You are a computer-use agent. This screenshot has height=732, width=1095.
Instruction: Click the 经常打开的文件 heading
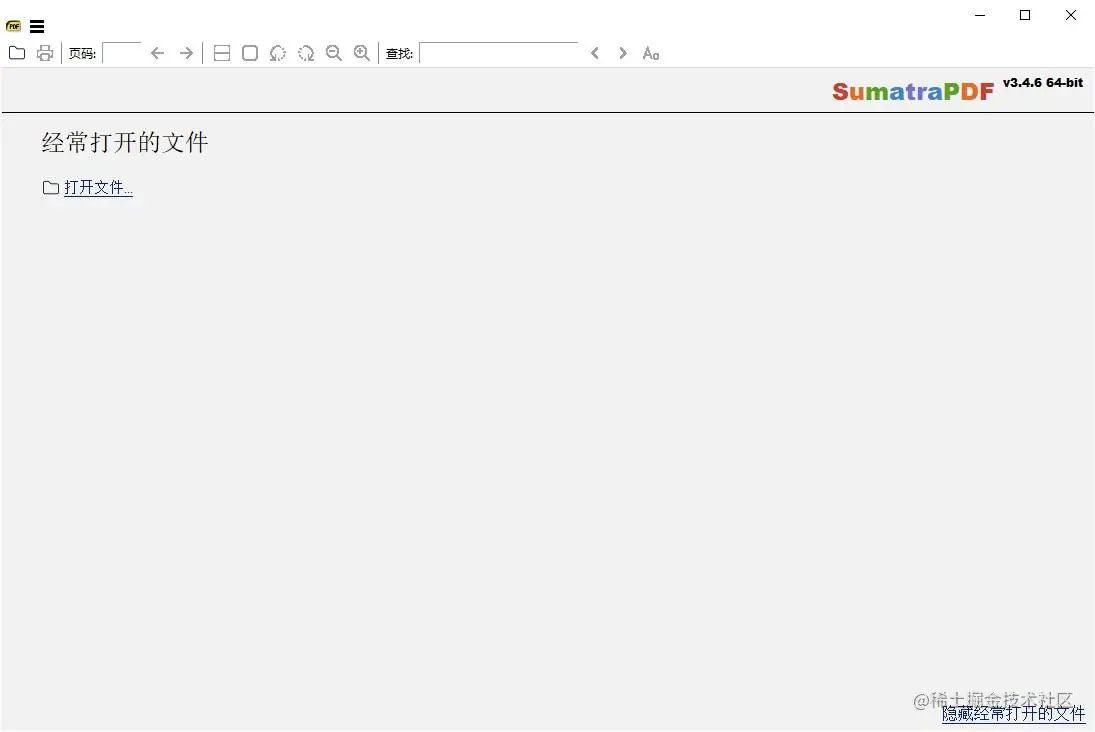pos(125,142)
